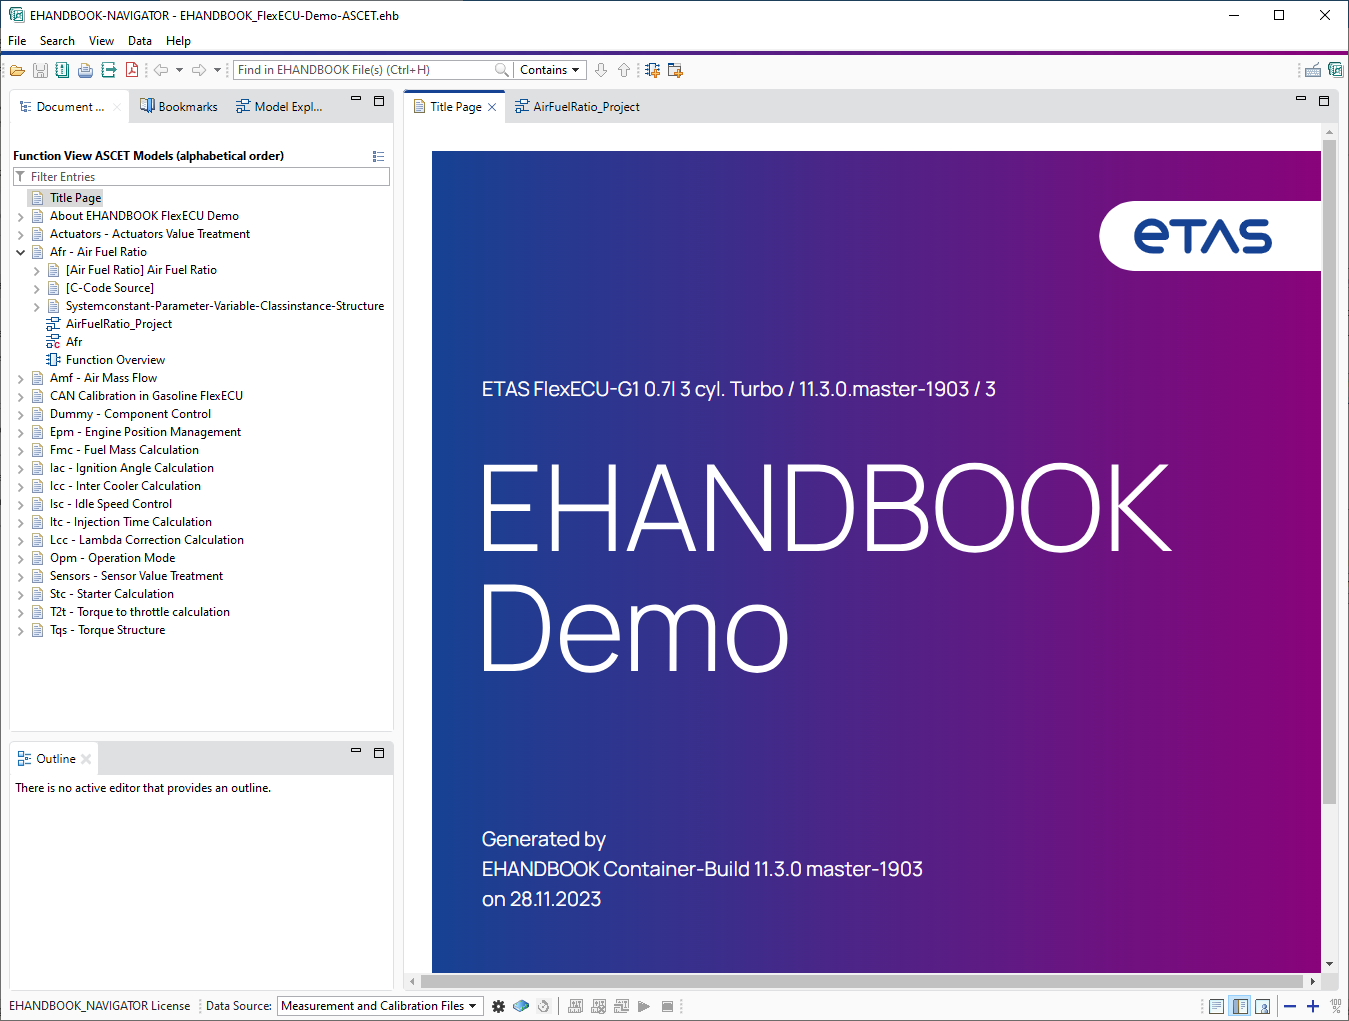Viewport: 1349px width, 1021px height.
Task: Collapse the Afr - Air Fuel Ratio node
Action: coord(20,251)
